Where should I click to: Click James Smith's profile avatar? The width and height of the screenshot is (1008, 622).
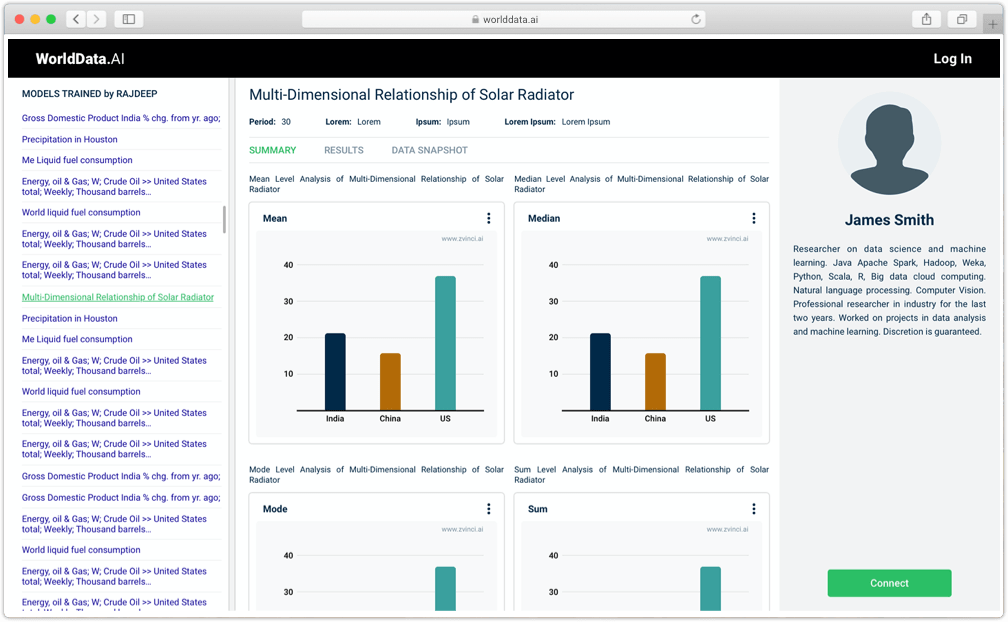889,143
